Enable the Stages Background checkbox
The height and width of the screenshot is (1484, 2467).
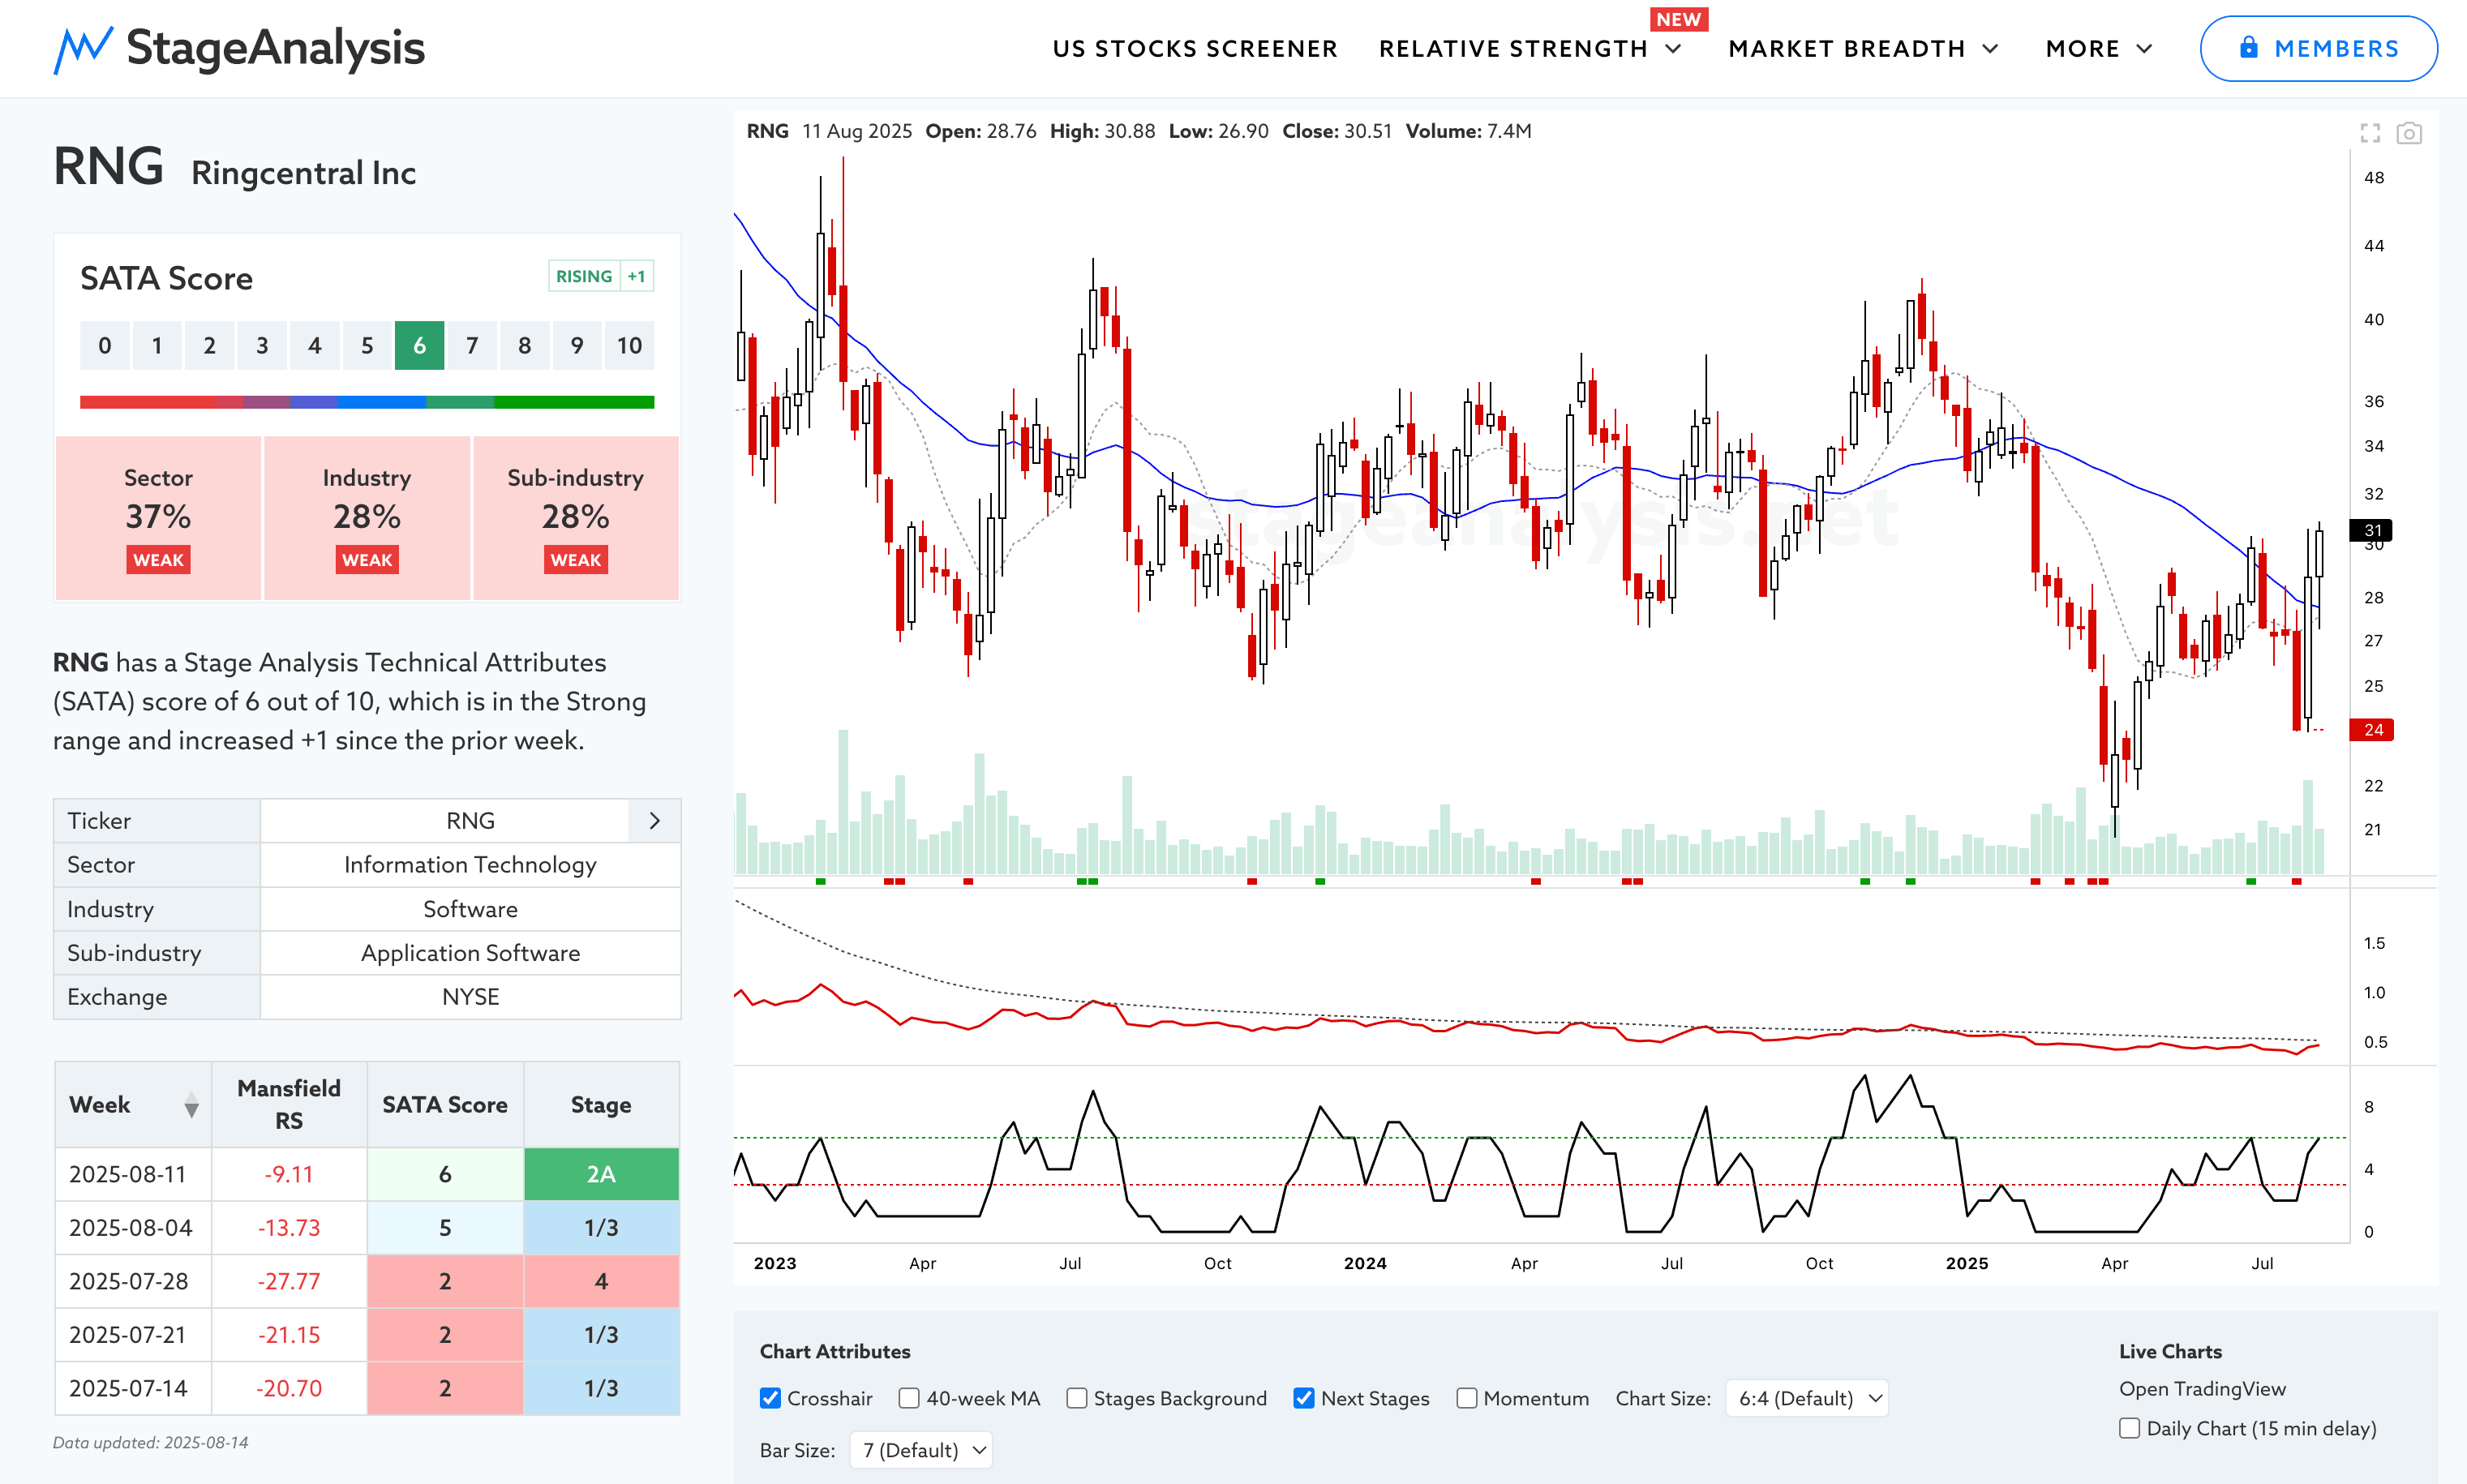click(1077, 1398)
